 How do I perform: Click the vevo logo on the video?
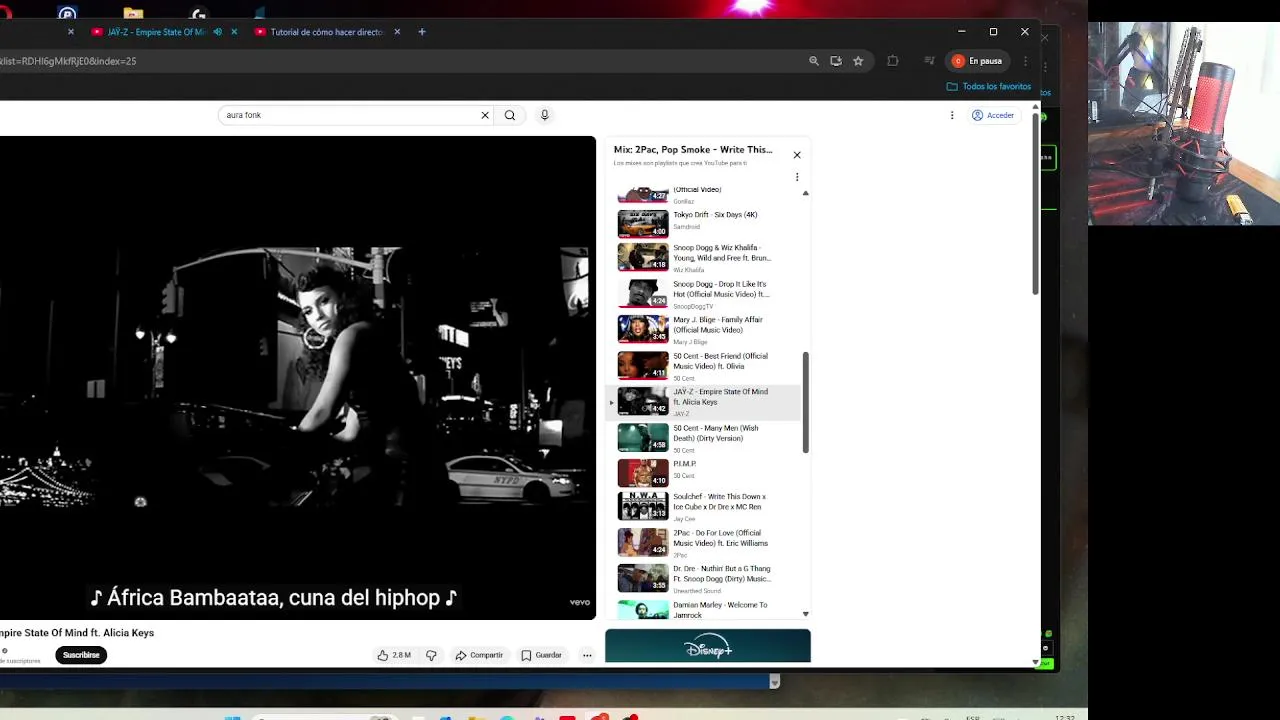[x=580, y=602]
